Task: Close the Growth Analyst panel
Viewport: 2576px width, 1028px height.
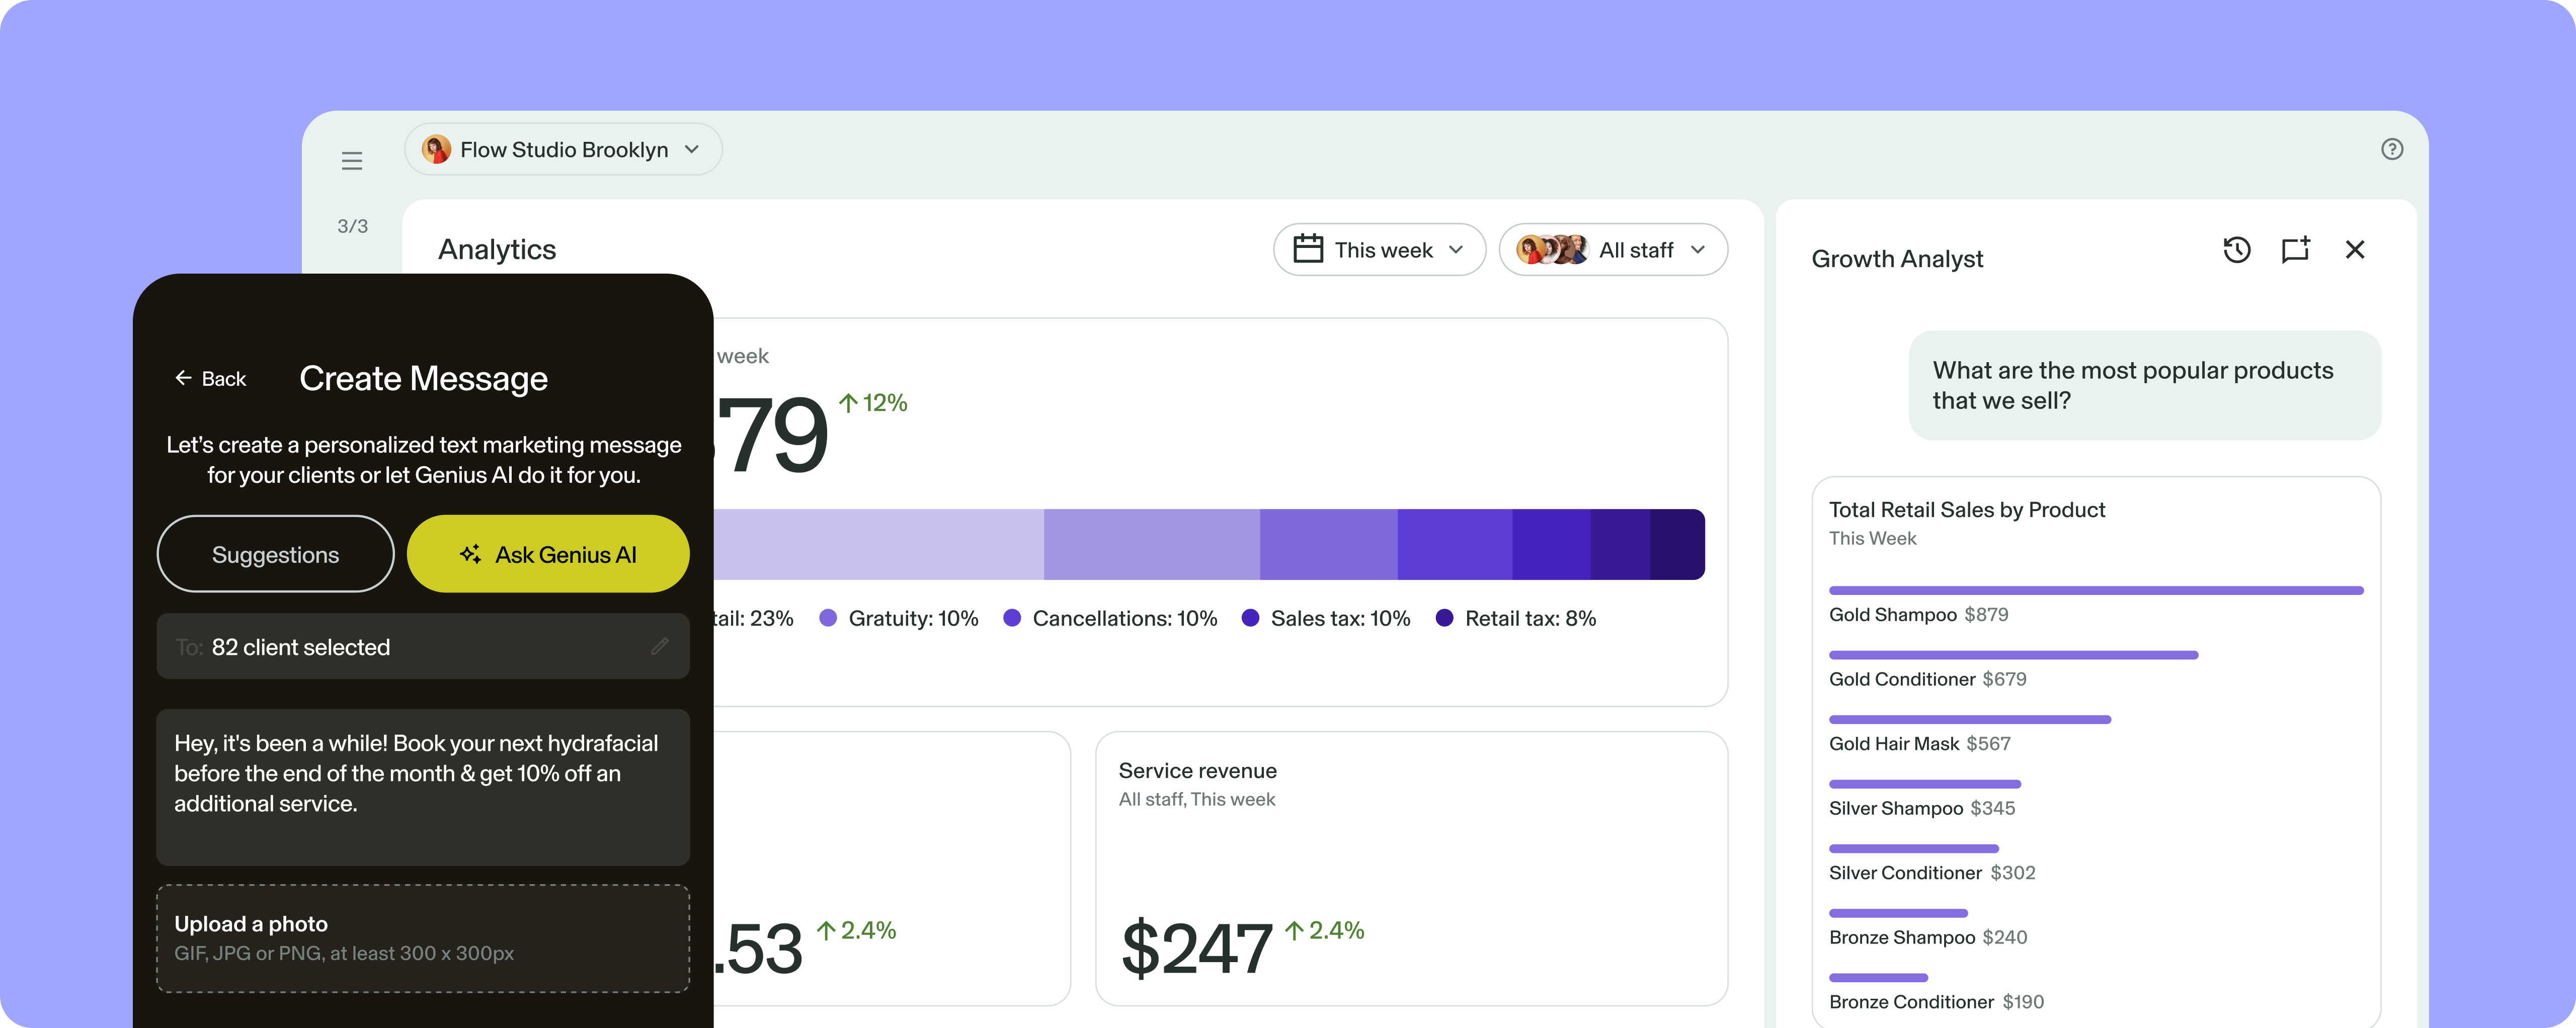Action: tap(2354, 250)
